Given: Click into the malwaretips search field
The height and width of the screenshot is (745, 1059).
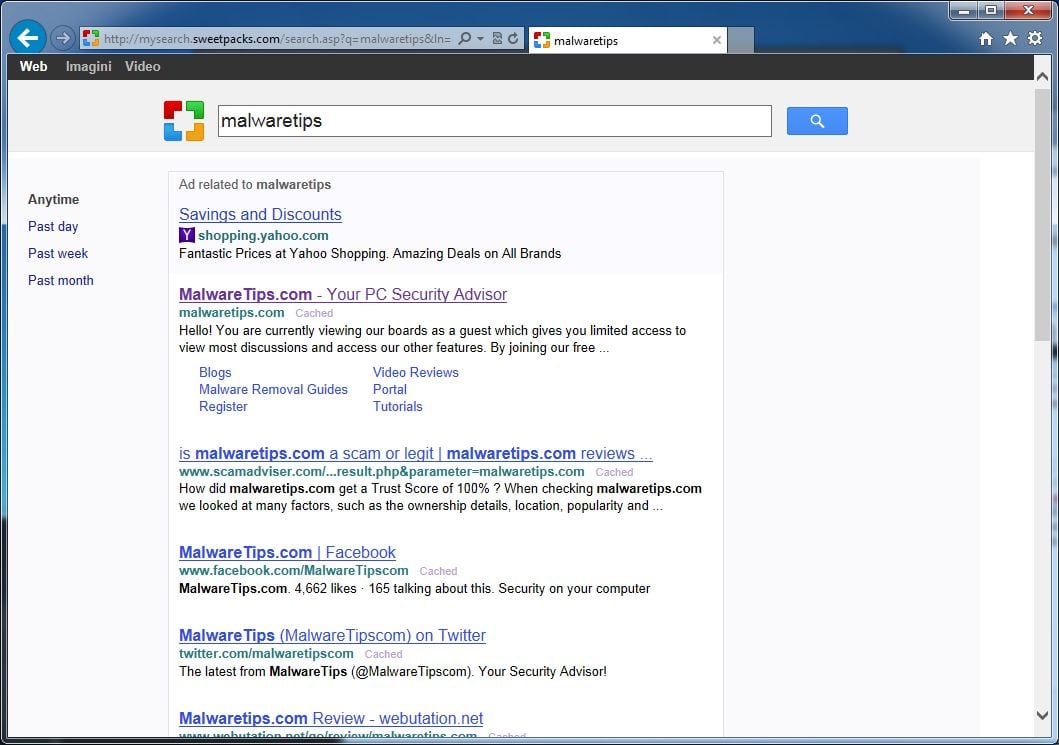Looking at the screenshot, I should (x=494, y=121).
